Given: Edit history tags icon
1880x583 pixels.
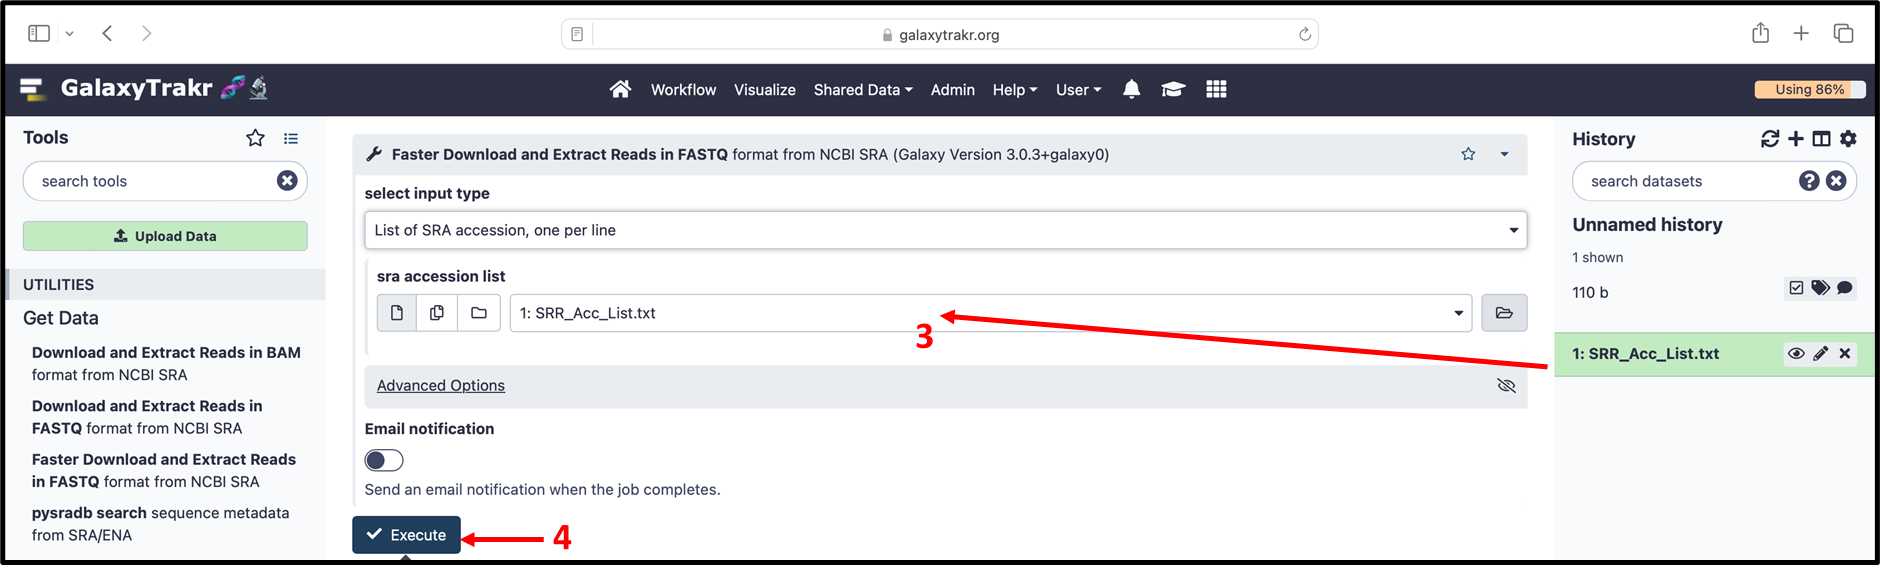Looking at the screenshot, I should coord(1820,288).
